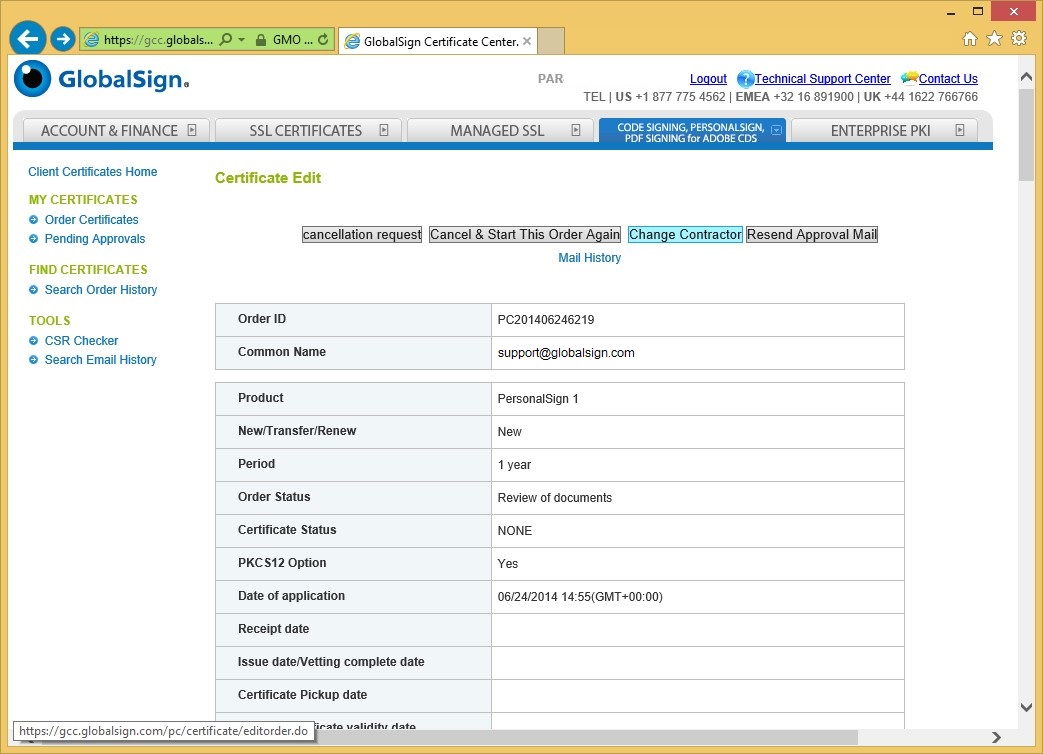Open the Order Certificates link

click(x=92, y=219)
